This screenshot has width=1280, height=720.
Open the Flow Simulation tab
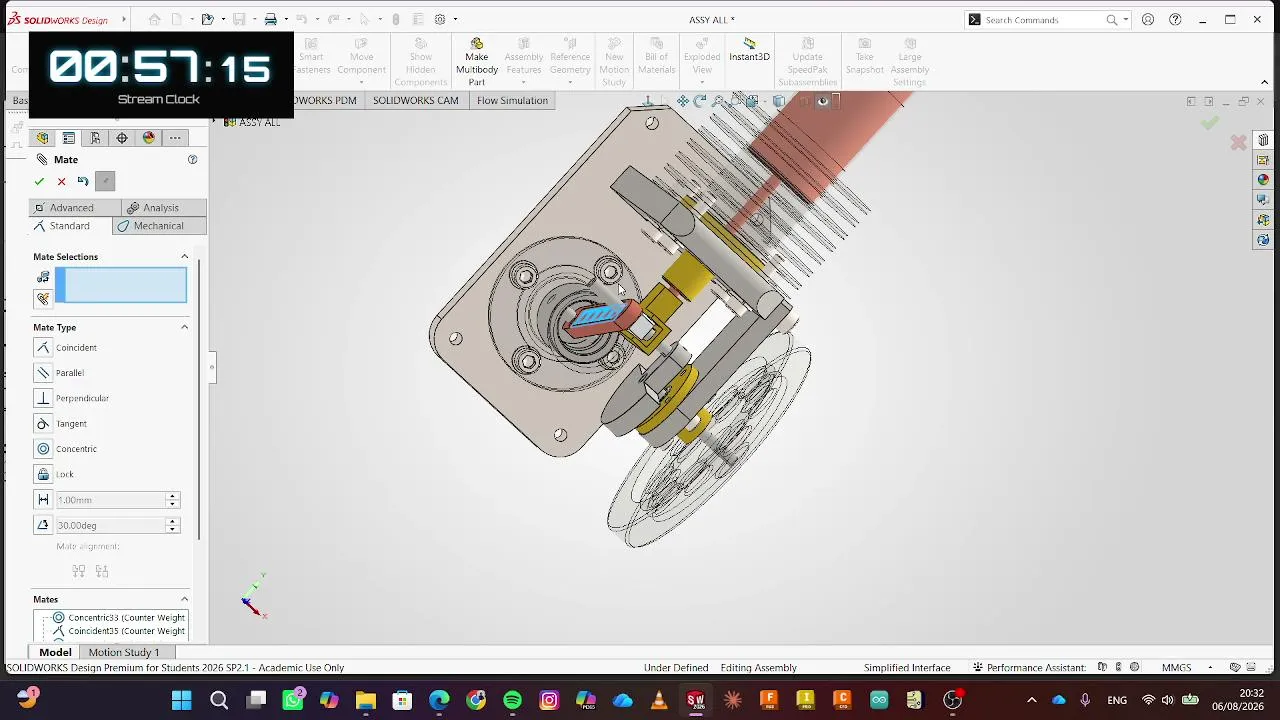click(x=512, y=100)
